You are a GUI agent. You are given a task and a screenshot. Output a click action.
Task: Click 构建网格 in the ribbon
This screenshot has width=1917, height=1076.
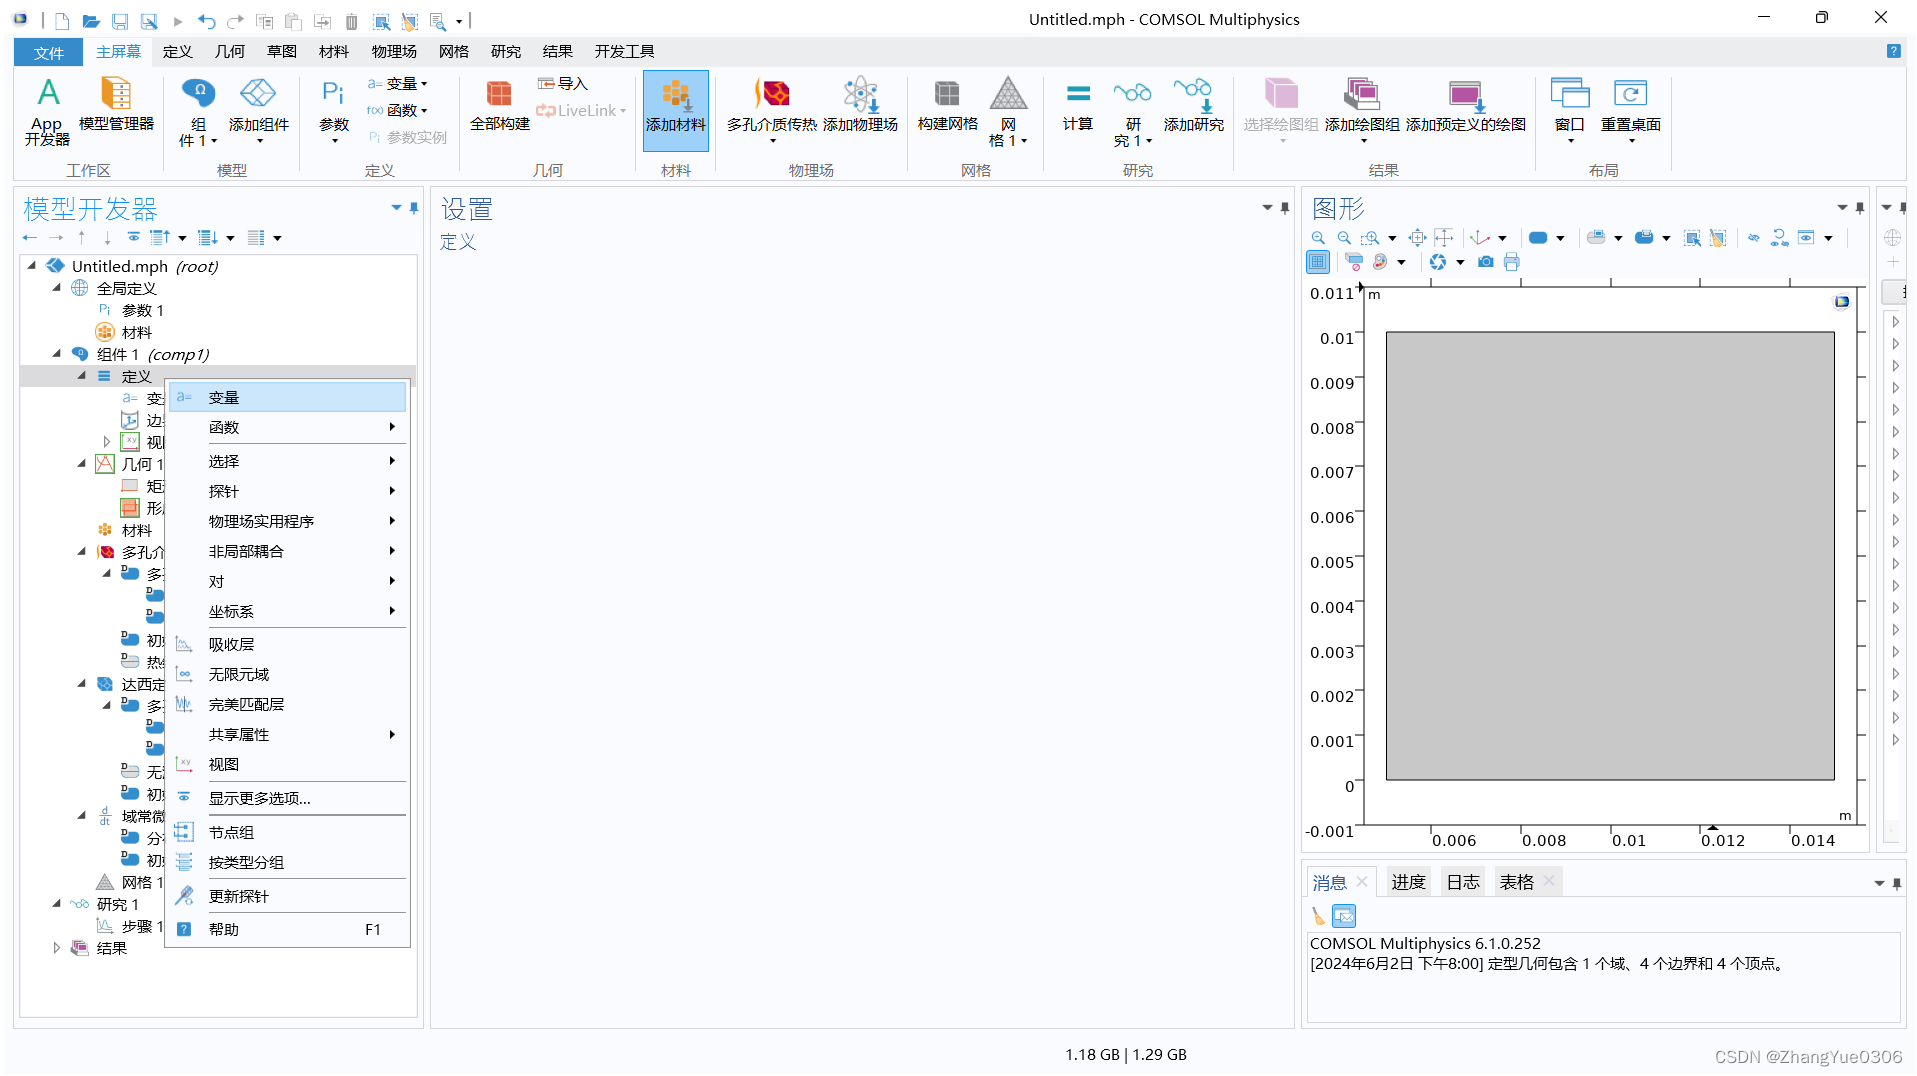[947, 105]
